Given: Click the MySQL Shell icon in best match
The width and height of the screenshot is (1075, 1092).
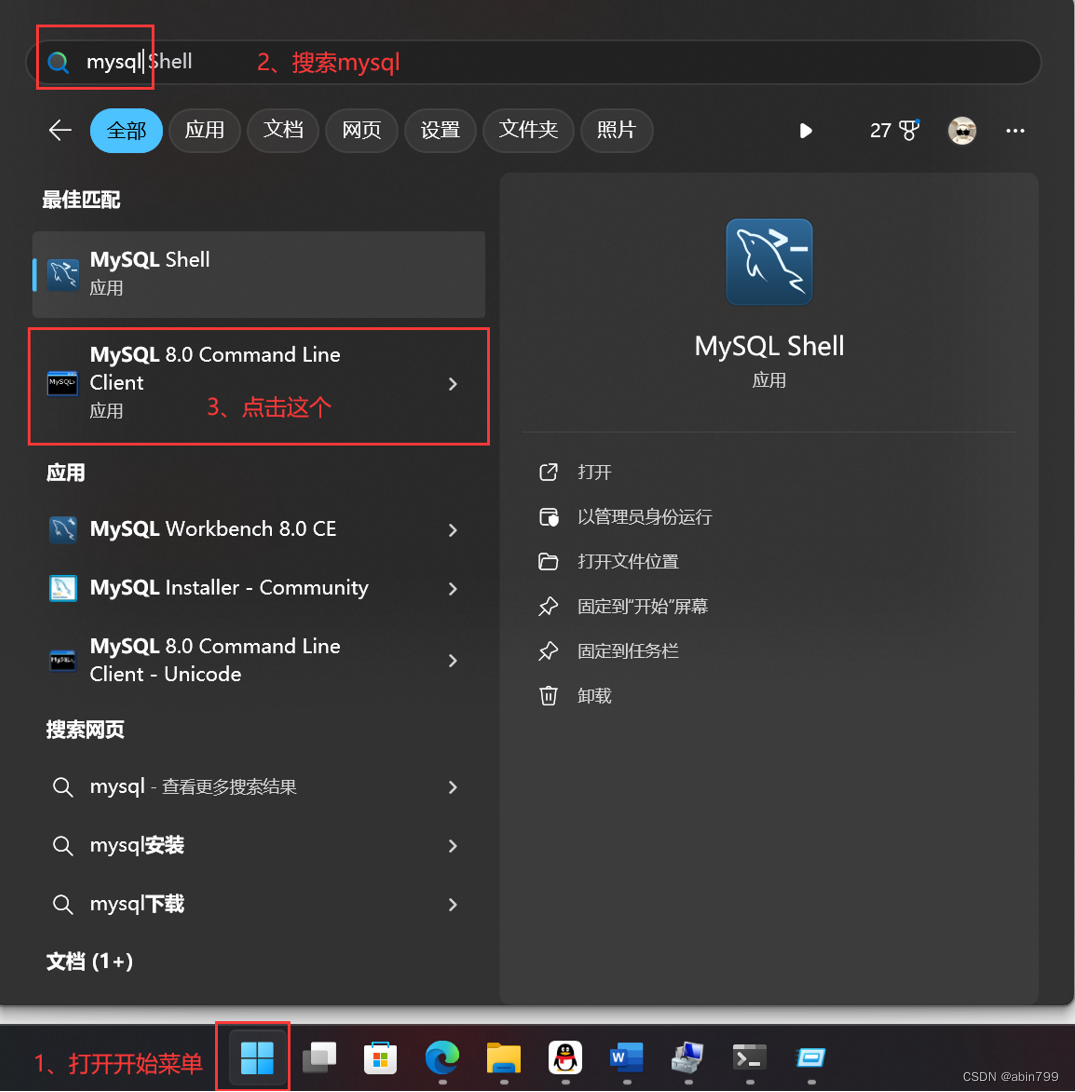Looking at the screenshot, I should [x=63, y=274].
